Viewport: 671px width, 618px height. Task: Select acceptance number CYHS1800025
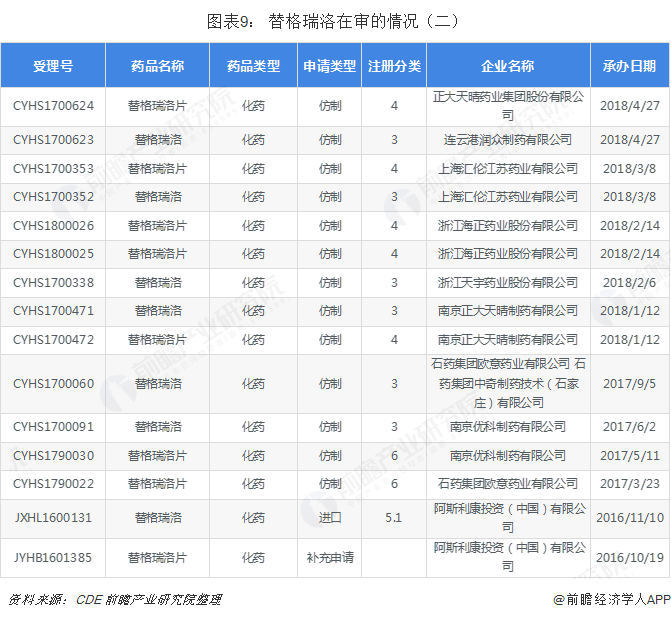[53, 254]
